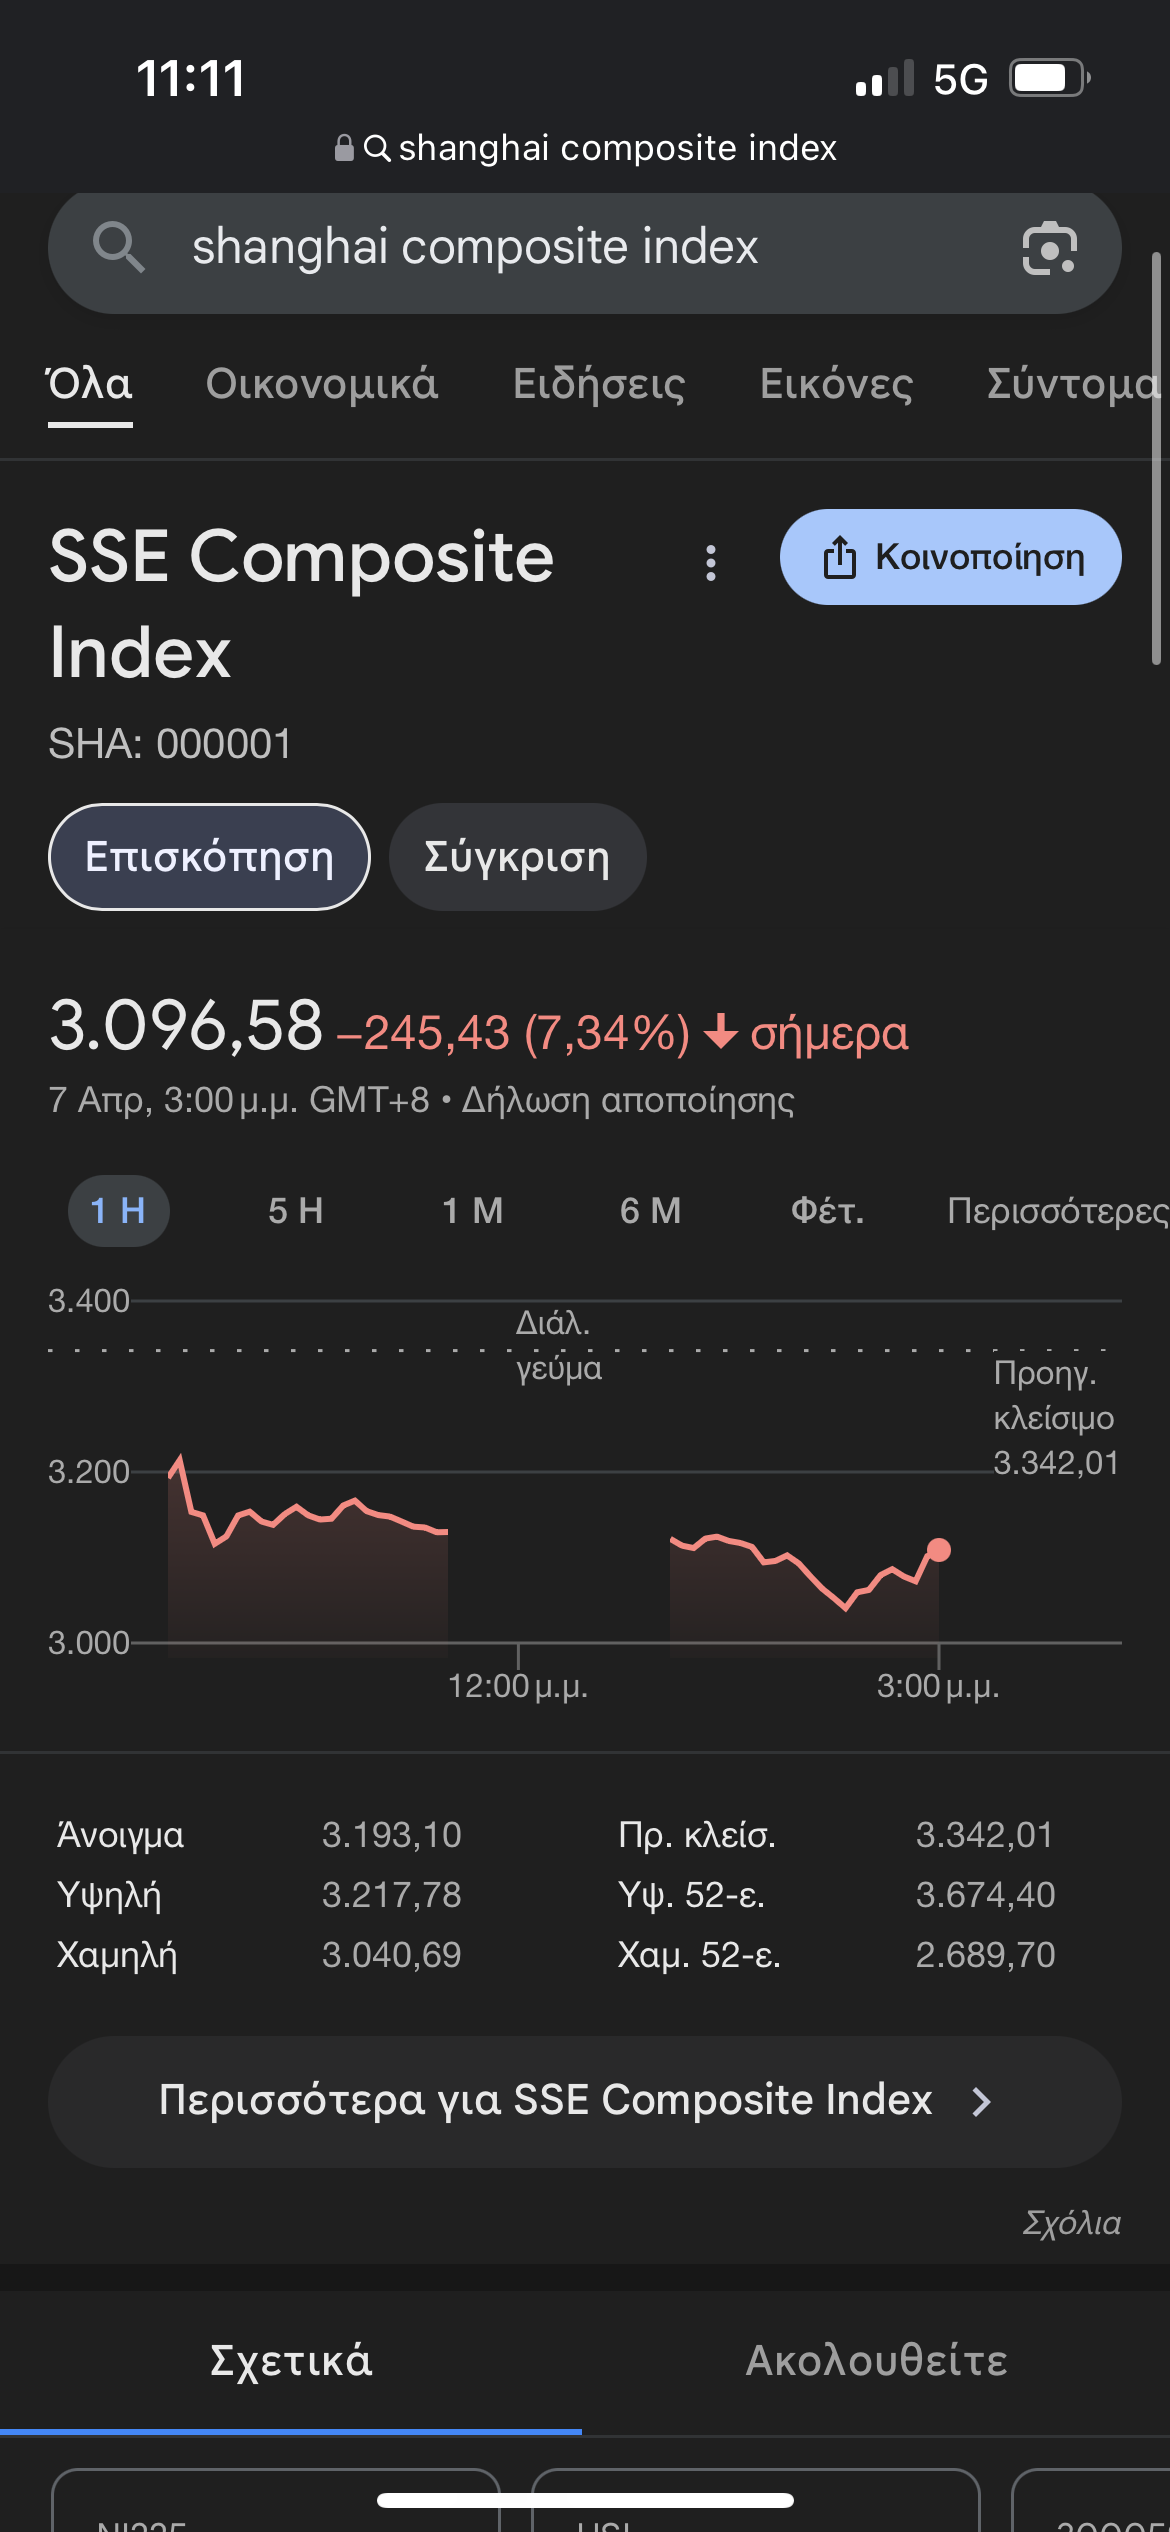Tap the lock icon in address bar
The height and width of the screenshot is (2532, 1170).
(x=344, y=148)
